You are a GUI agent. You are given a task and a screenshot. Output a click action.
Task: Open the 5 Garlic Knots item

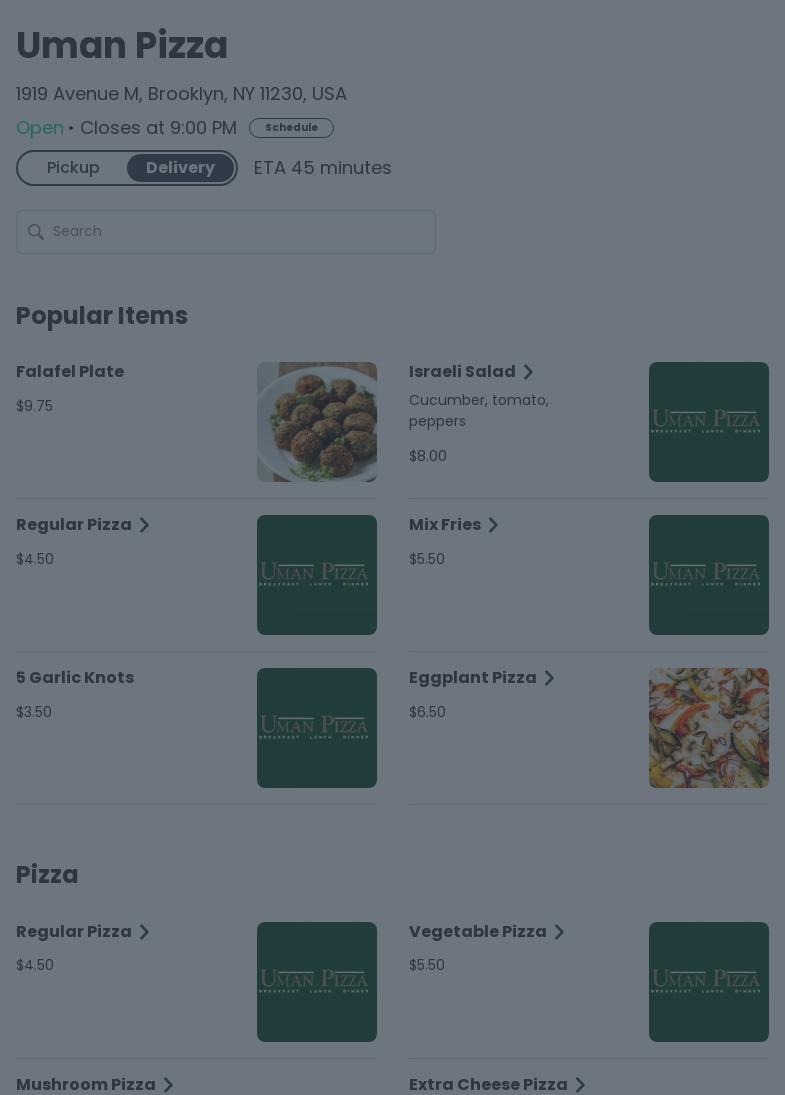coord(75,678)
